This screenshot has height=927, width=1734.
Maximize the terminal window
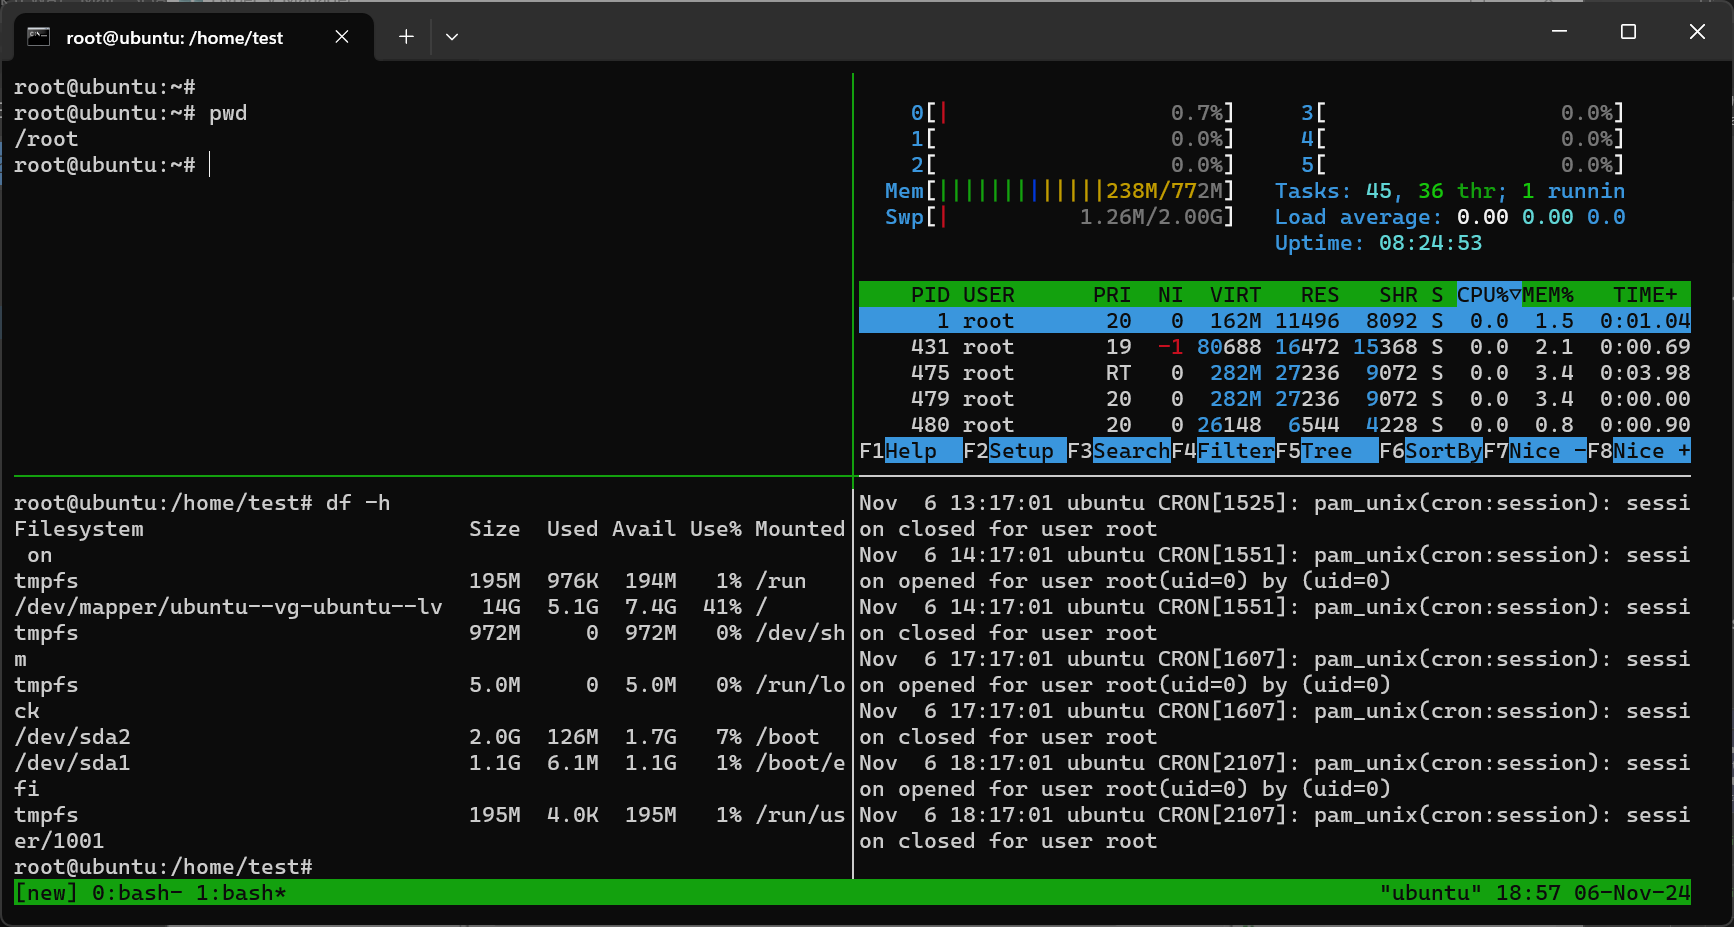[x=1628, y=32]
